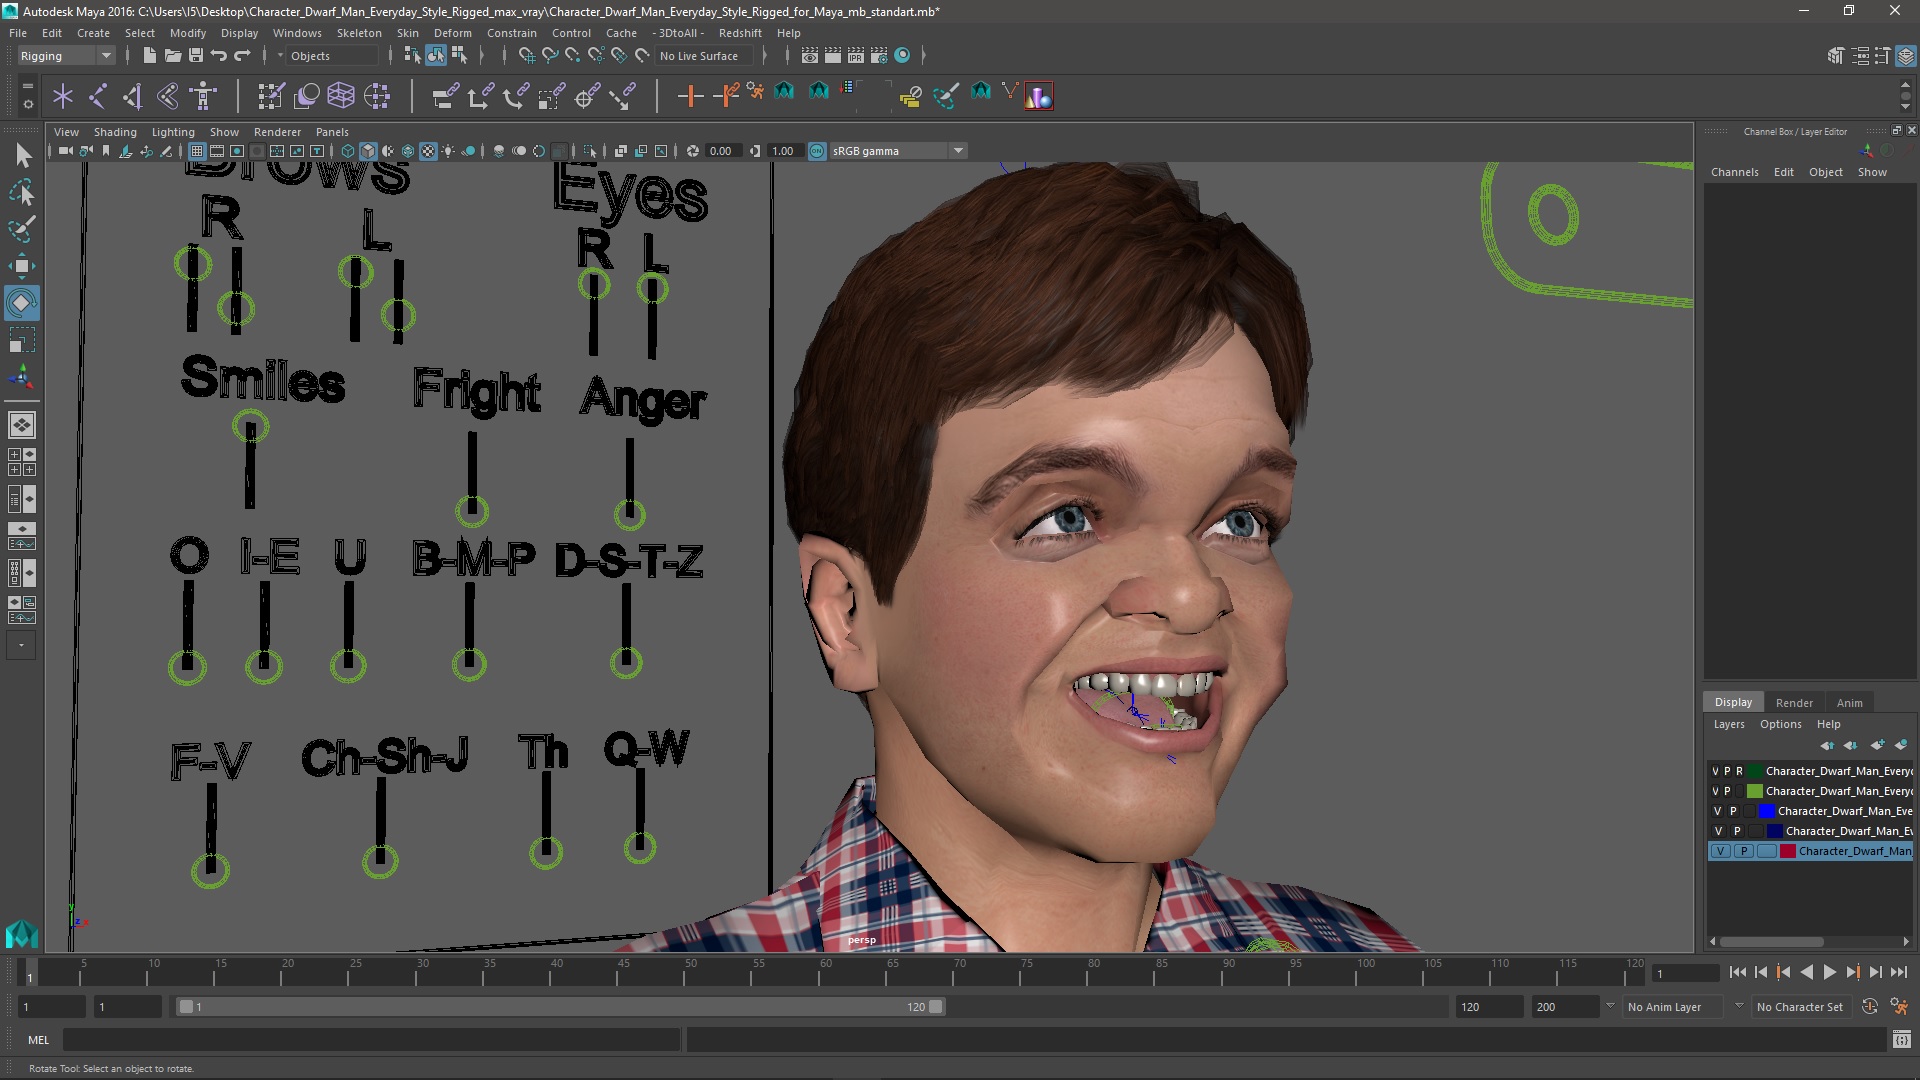Open the Channels menu in Channel Box
This screenshot has width=1920, height=1080.
(x=1734, y=172)
